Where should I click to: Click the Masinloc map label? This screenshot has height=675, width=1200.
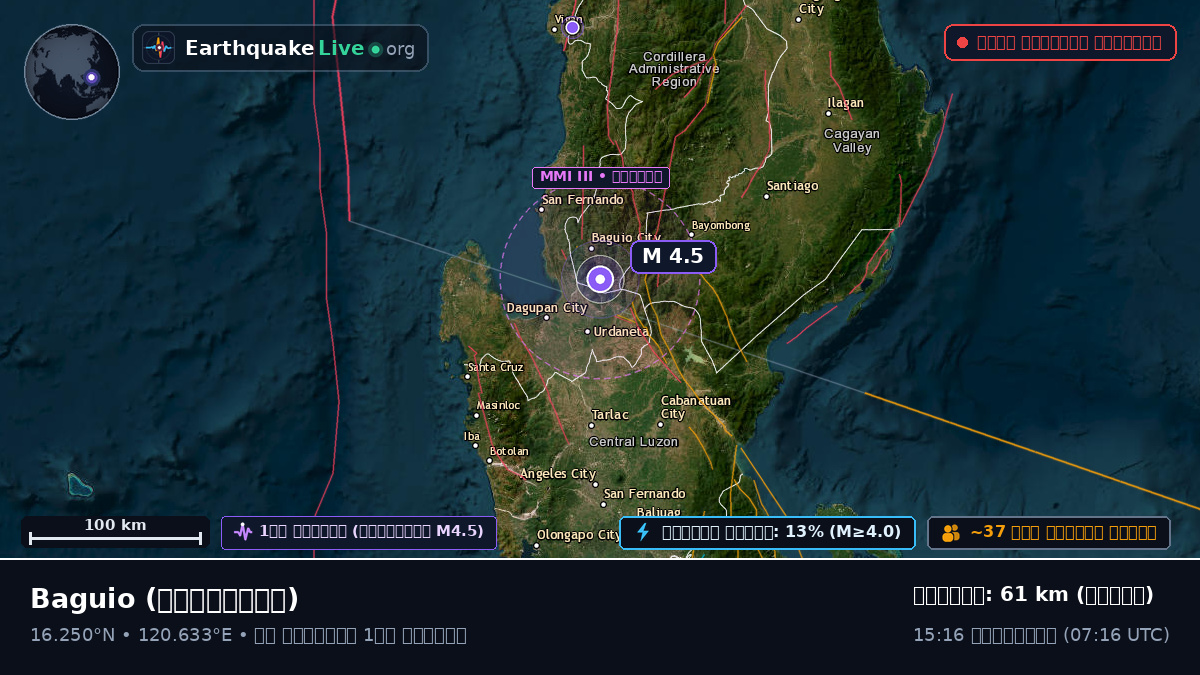[x=498, y=406]
